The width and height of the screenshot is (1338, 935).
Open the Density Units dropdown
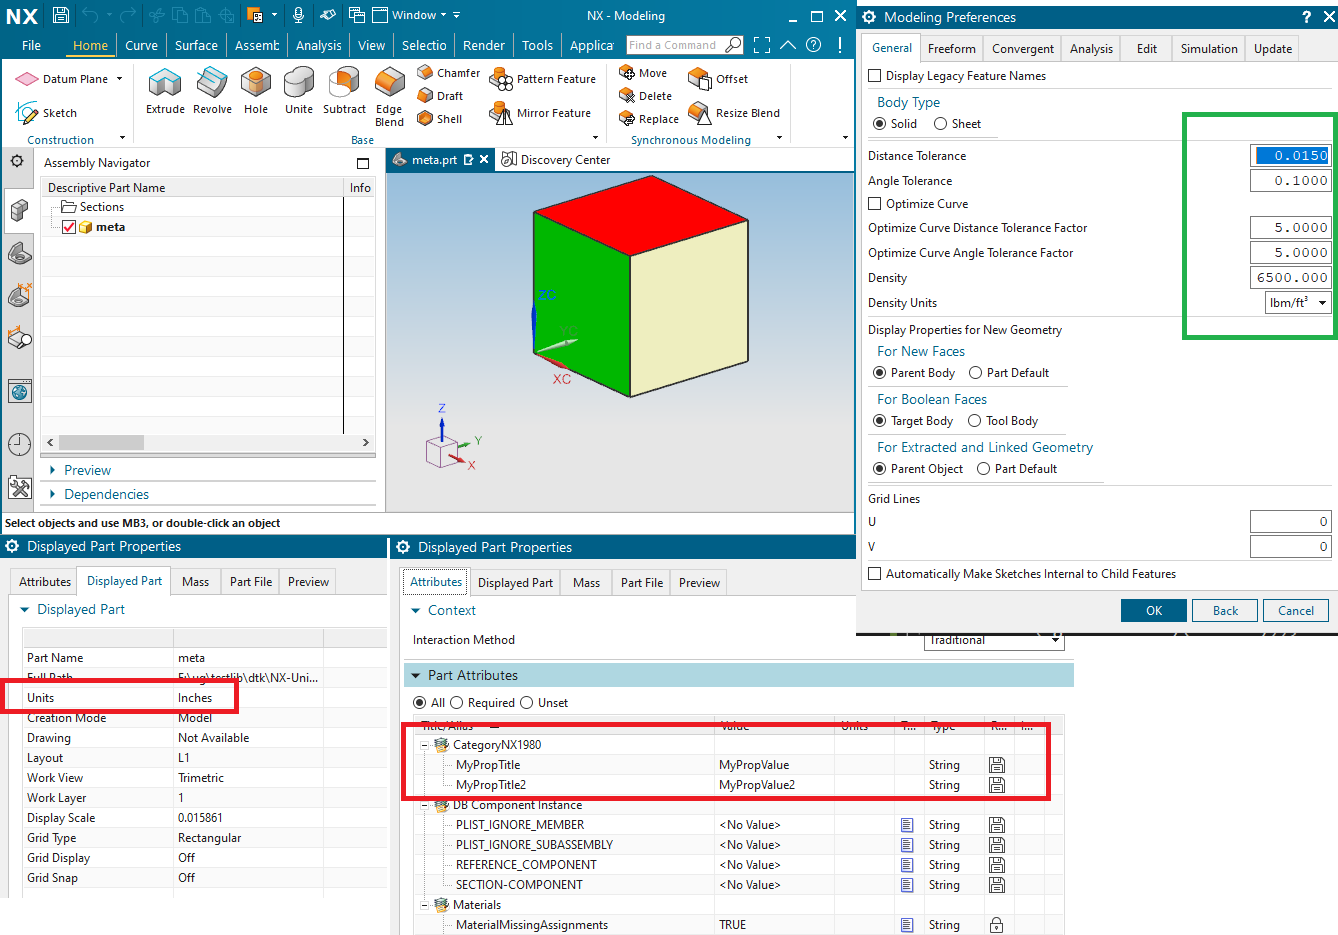(1298, 303)
